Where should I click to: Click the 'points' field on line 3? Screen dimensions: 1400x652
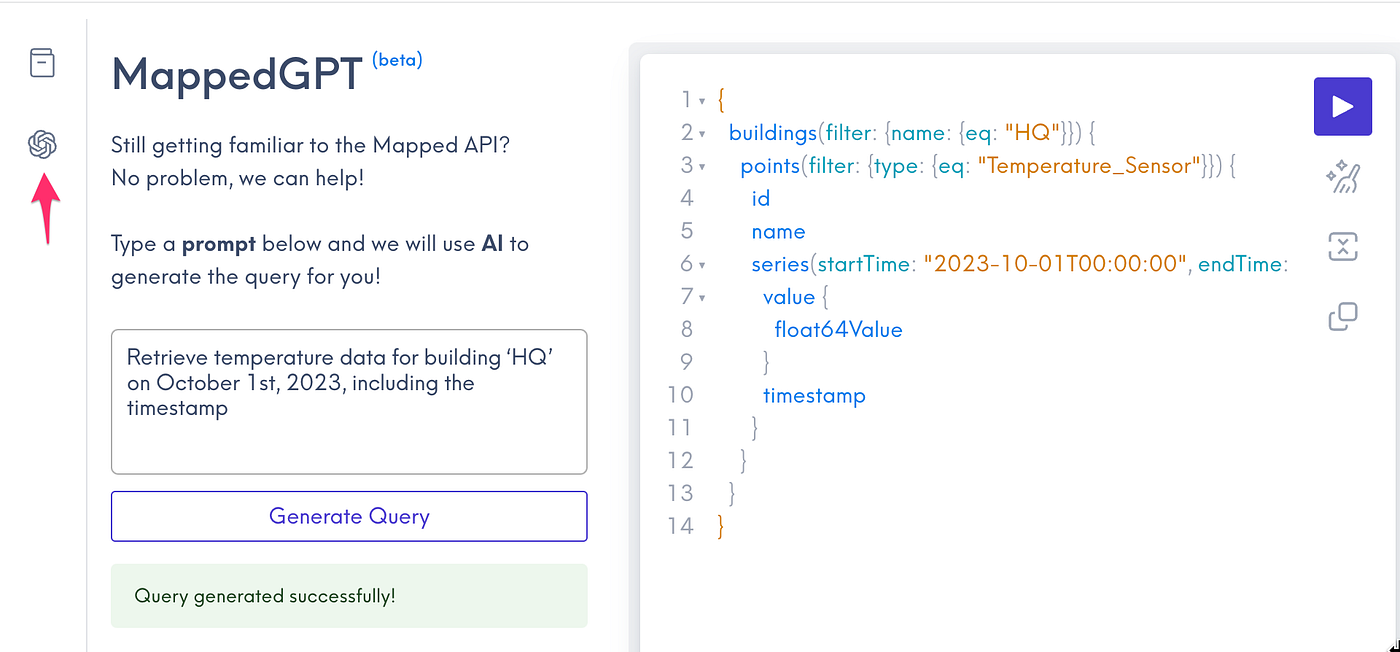click(x=770, y=166)
